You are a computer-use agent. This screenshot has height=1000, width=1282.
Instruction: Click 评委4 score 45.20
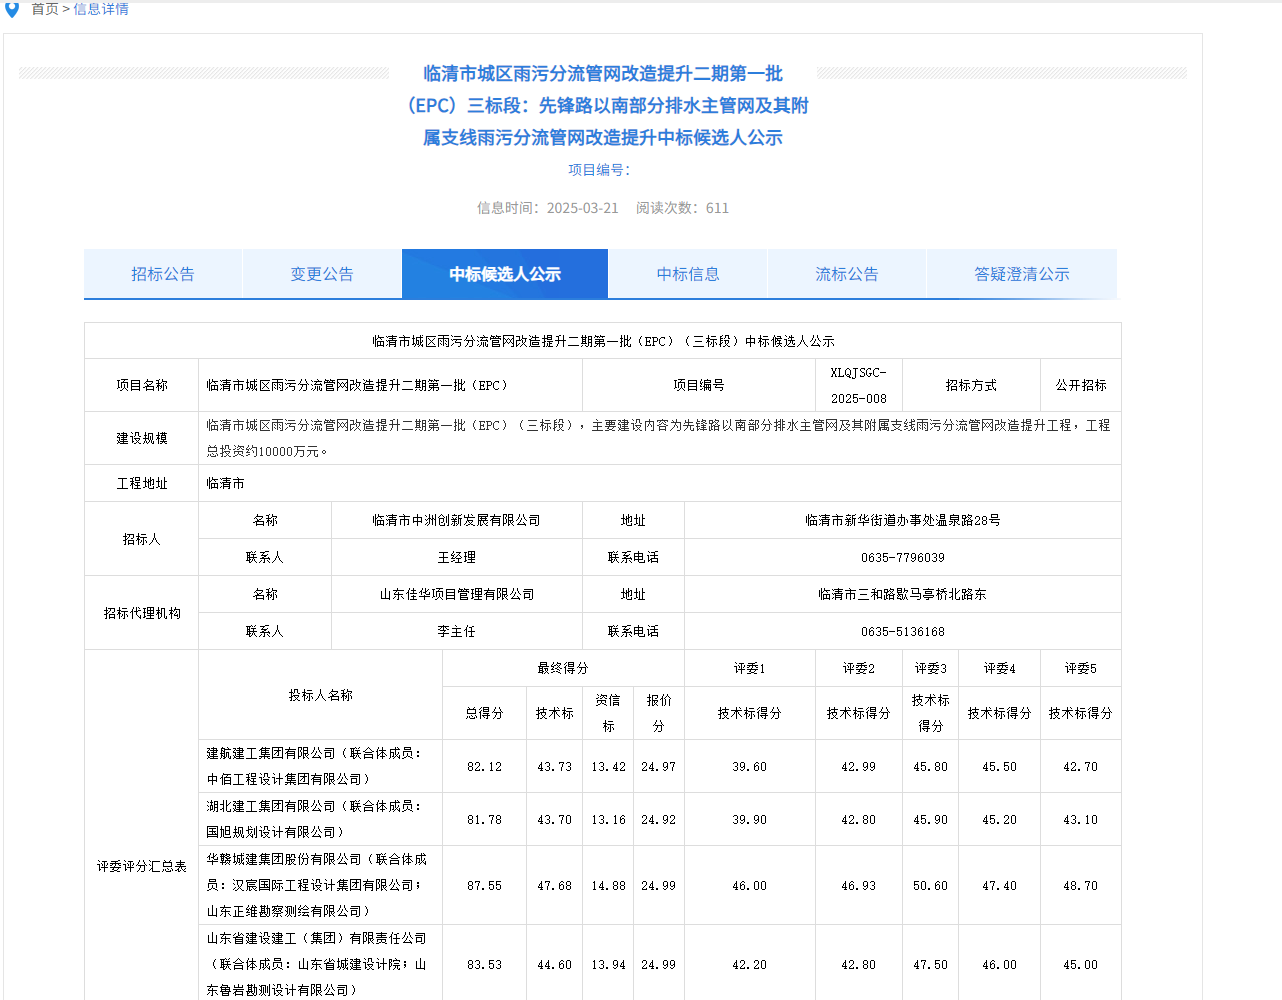click(x=1000, y=820)
